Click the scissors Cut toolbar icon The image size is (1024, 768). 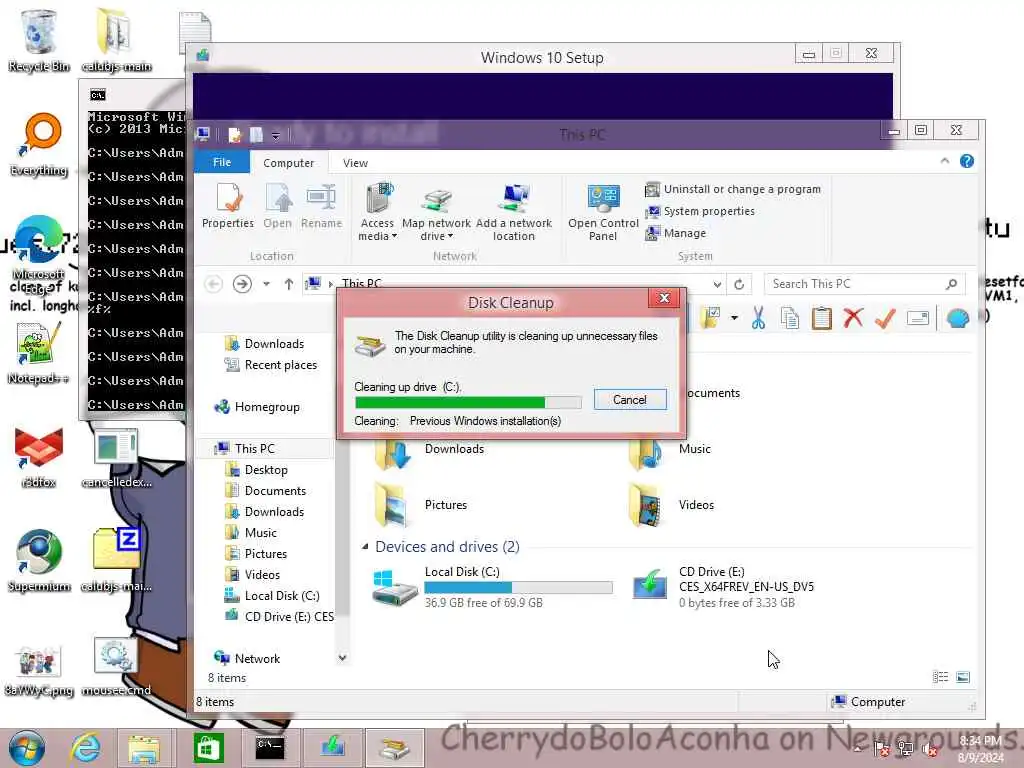coord(758,319)
